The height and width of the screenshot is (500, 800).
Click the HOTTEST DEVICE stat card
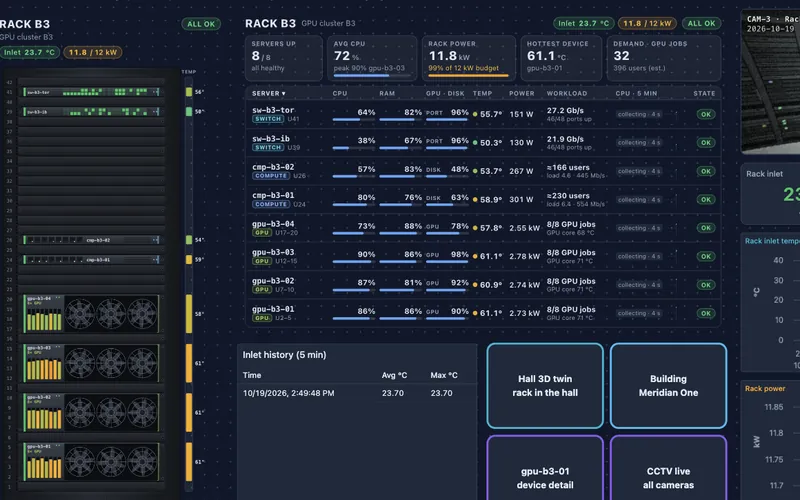click(561, 58)
